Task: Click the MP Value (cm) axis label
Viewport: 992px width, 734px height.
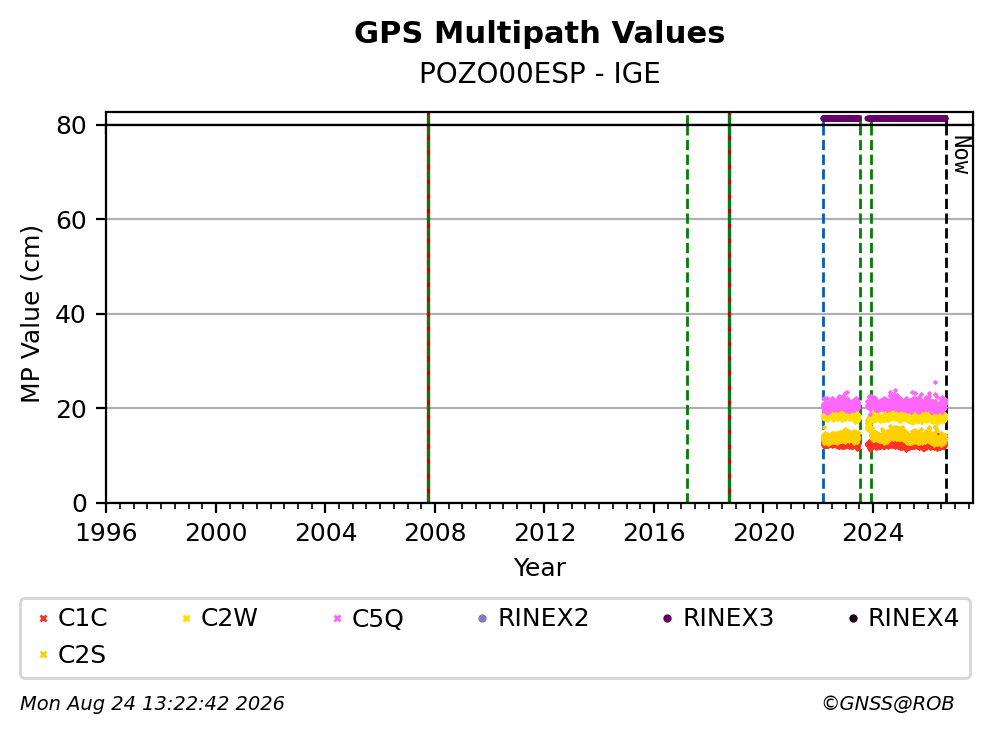Action: coord(30,314)
